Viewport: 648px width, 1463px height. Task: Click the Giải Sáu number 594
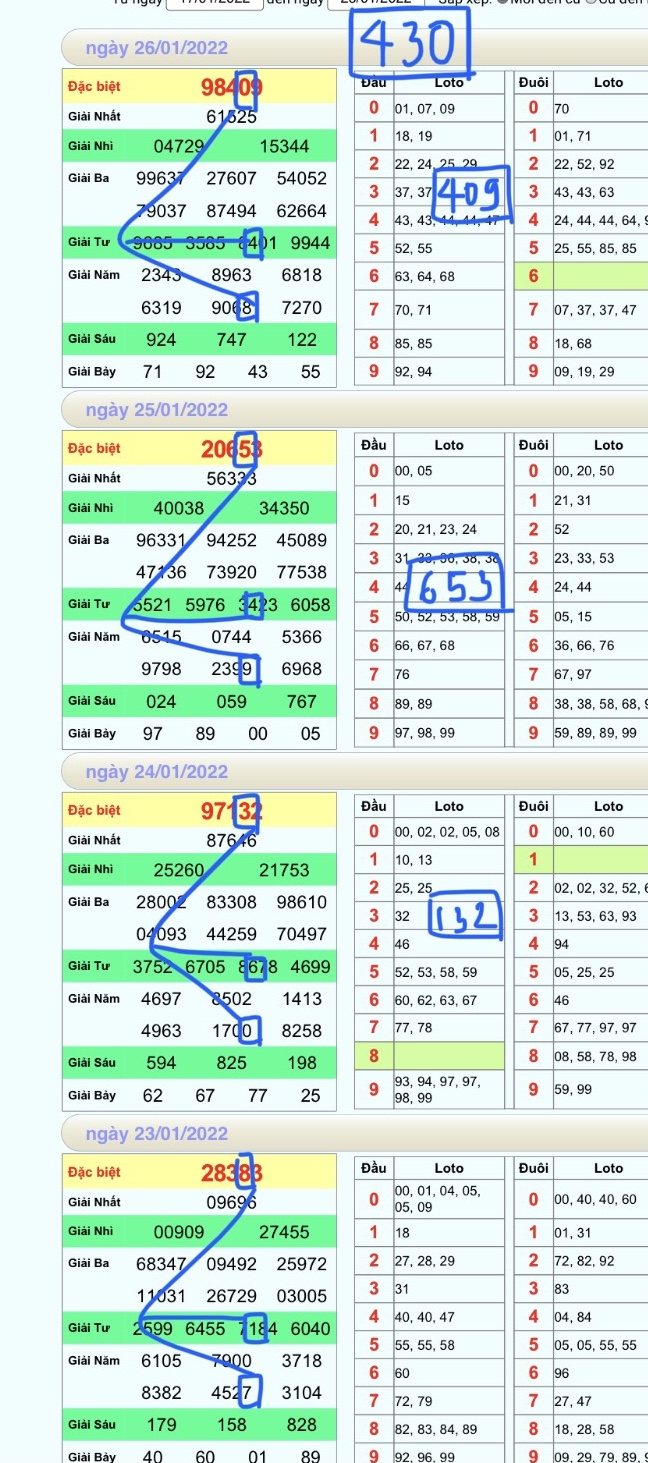161,1063
